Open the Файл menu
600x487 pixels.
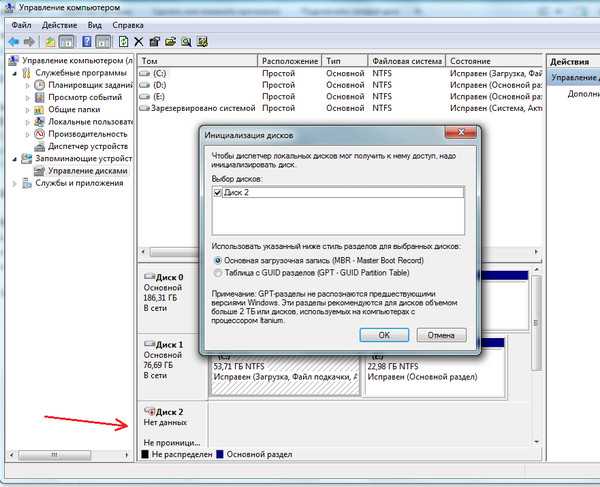point(21,25)
